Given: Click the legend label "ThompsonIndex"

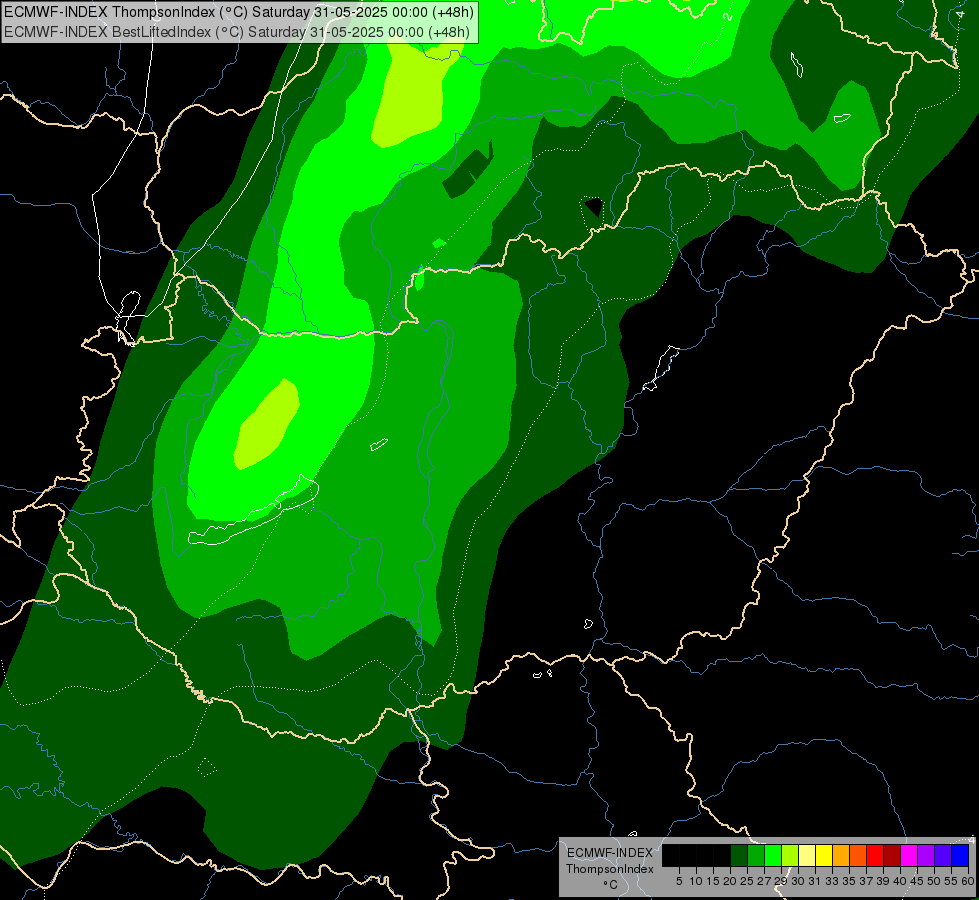Looking at the screenshot, I should tap(610, 869).
